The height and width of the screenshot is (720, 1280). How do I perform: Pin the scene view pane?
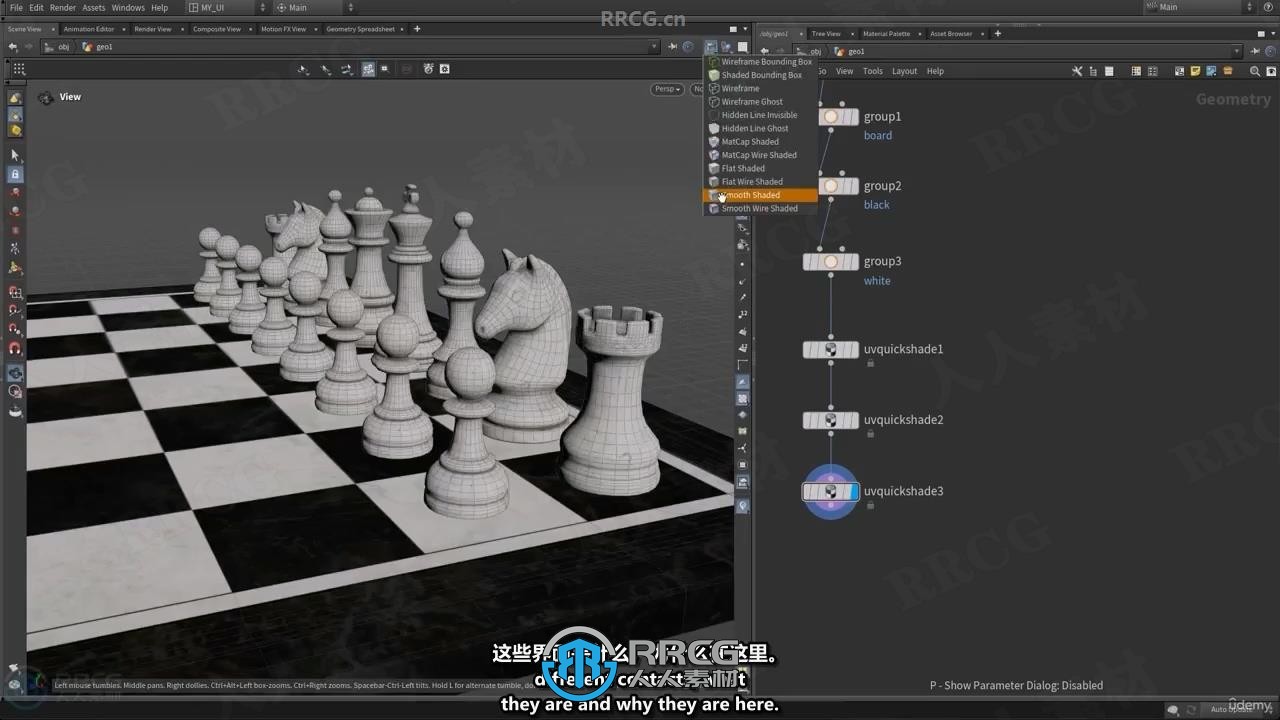point(672,47)
